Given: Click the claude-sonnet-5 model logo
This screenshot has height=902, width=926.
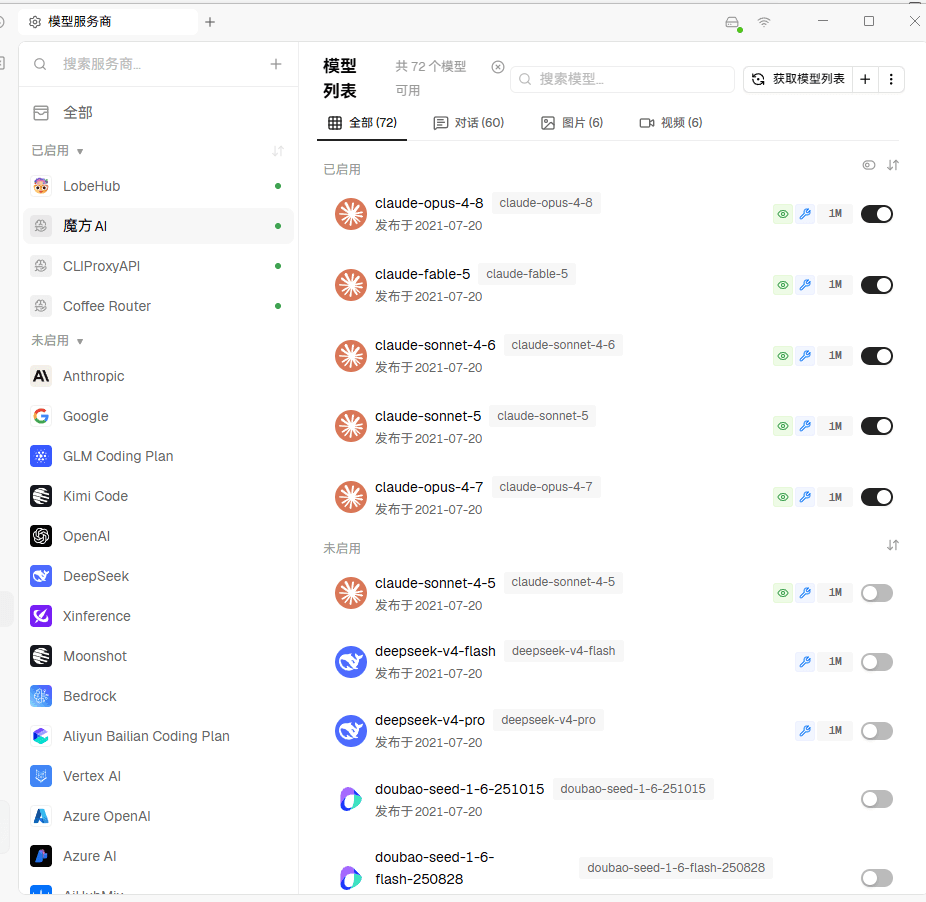Looking at the screenshot, I should [x=351, y=426].
